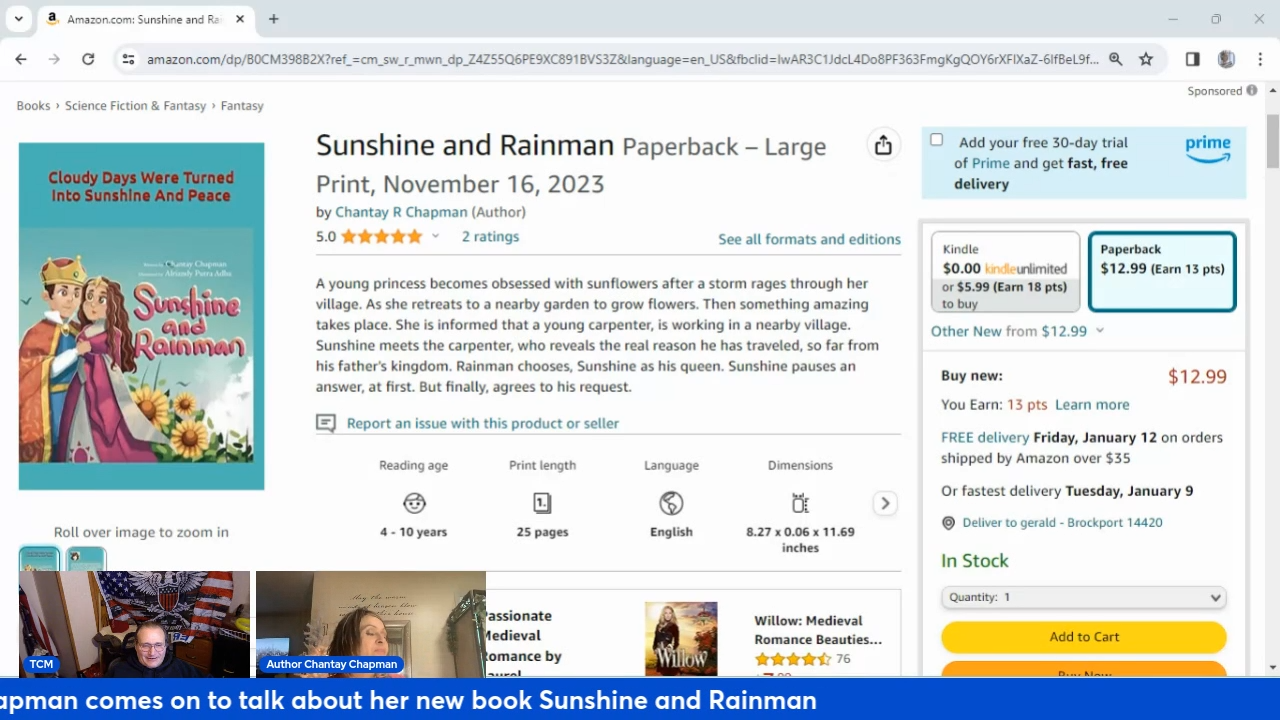Select the Kindle format option

(x=1005, y=272)
